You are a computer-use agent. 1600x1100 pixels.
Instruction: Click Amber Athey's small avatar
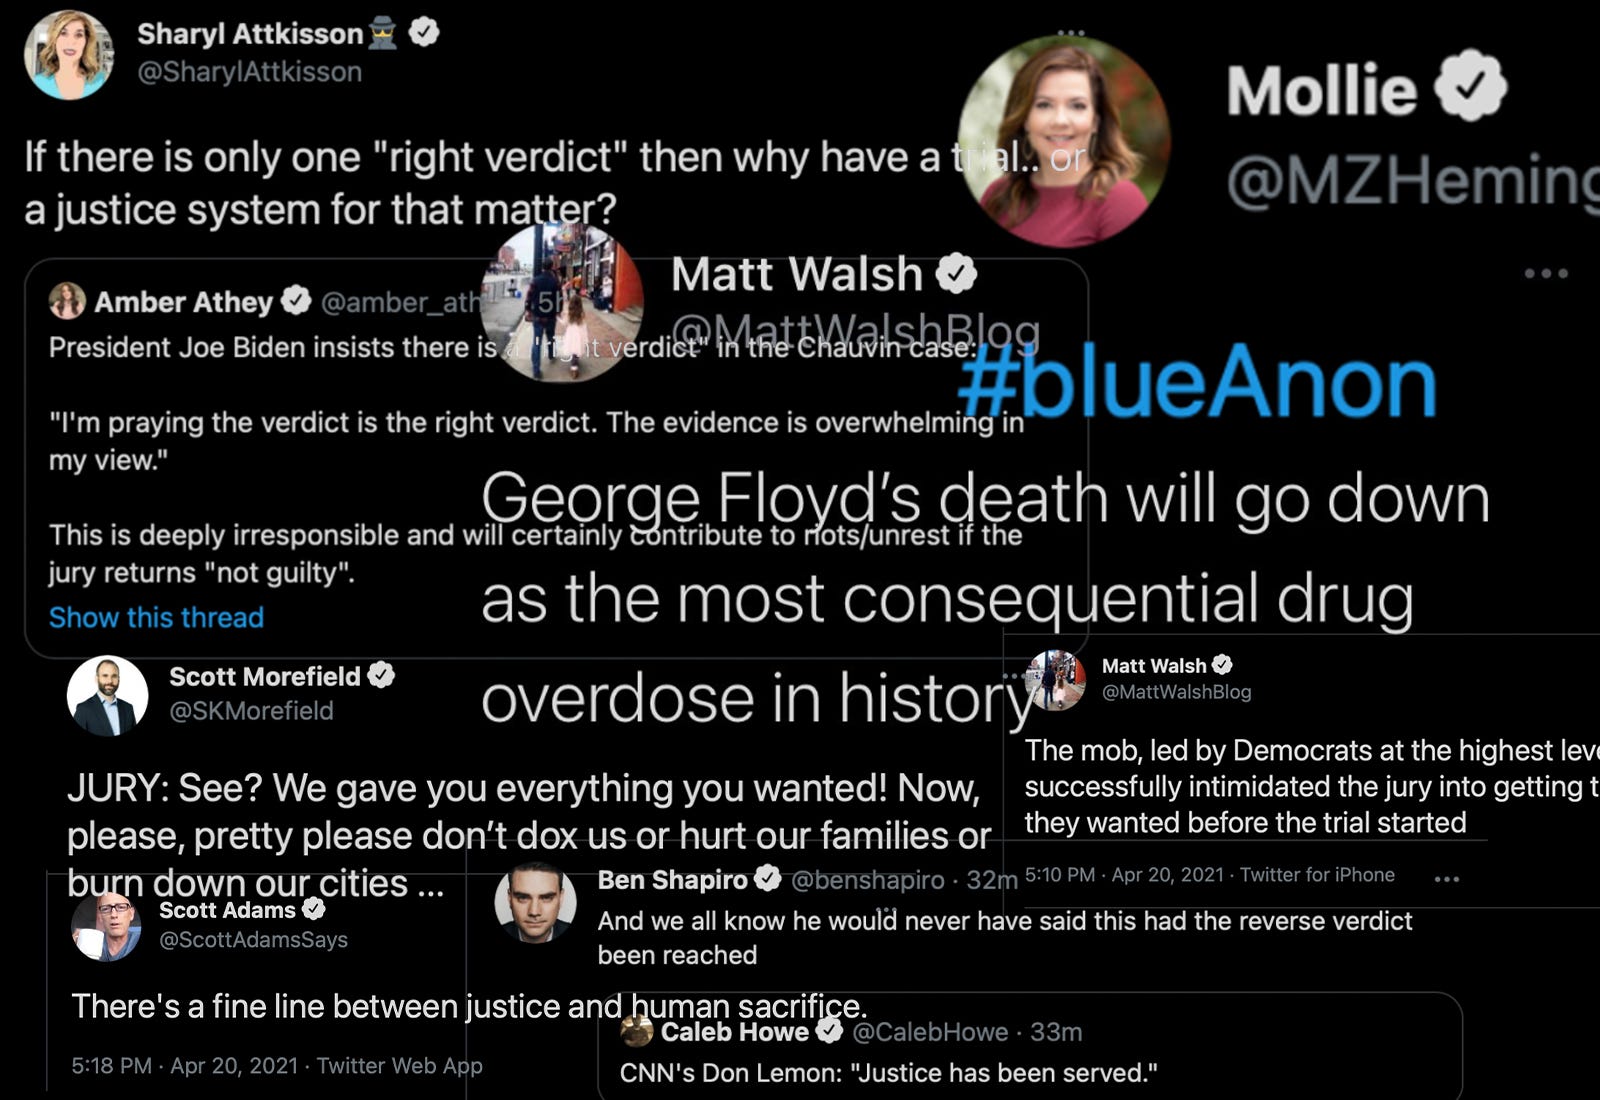coord(67,301)
